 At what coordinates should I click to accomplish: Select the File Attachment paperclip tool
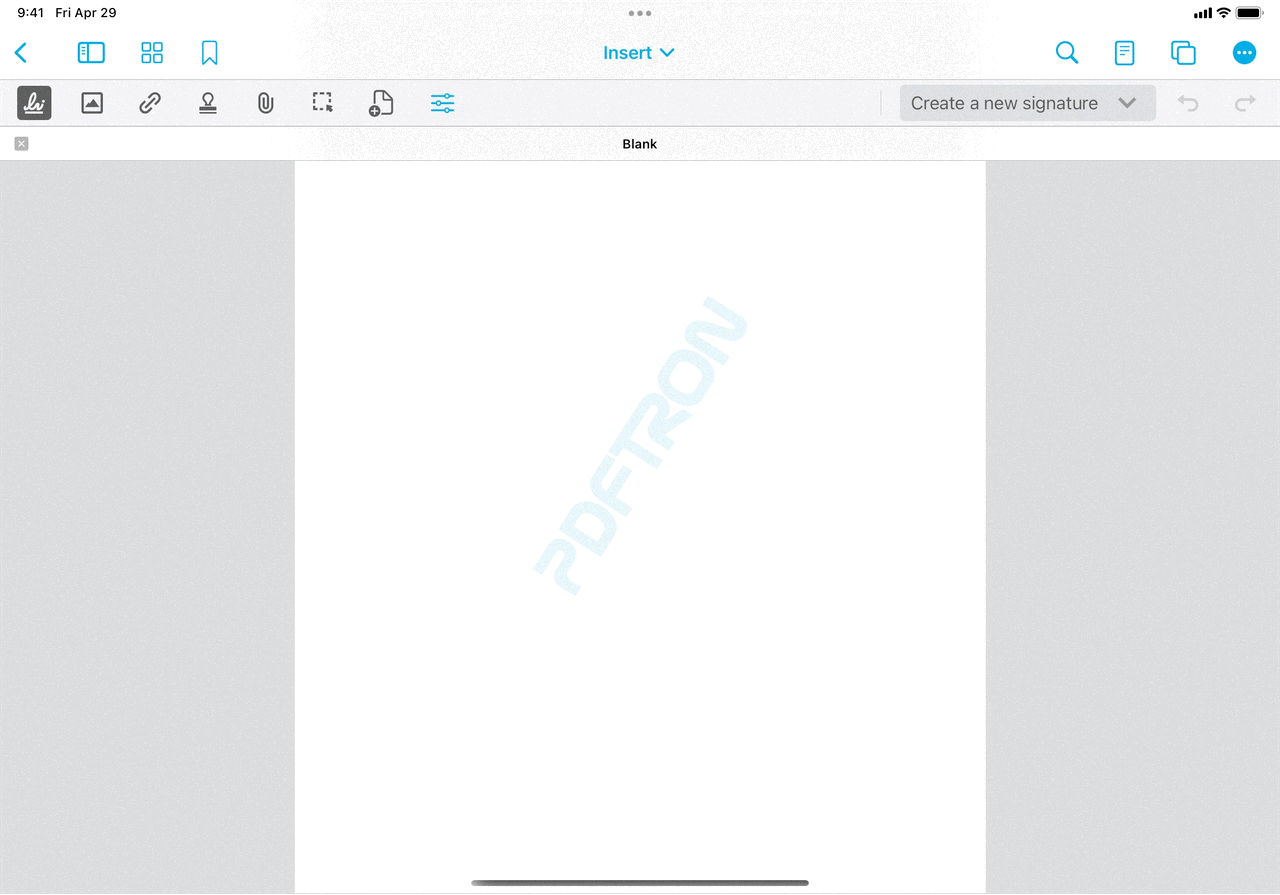pyautogui.click(x=265, y=103)
